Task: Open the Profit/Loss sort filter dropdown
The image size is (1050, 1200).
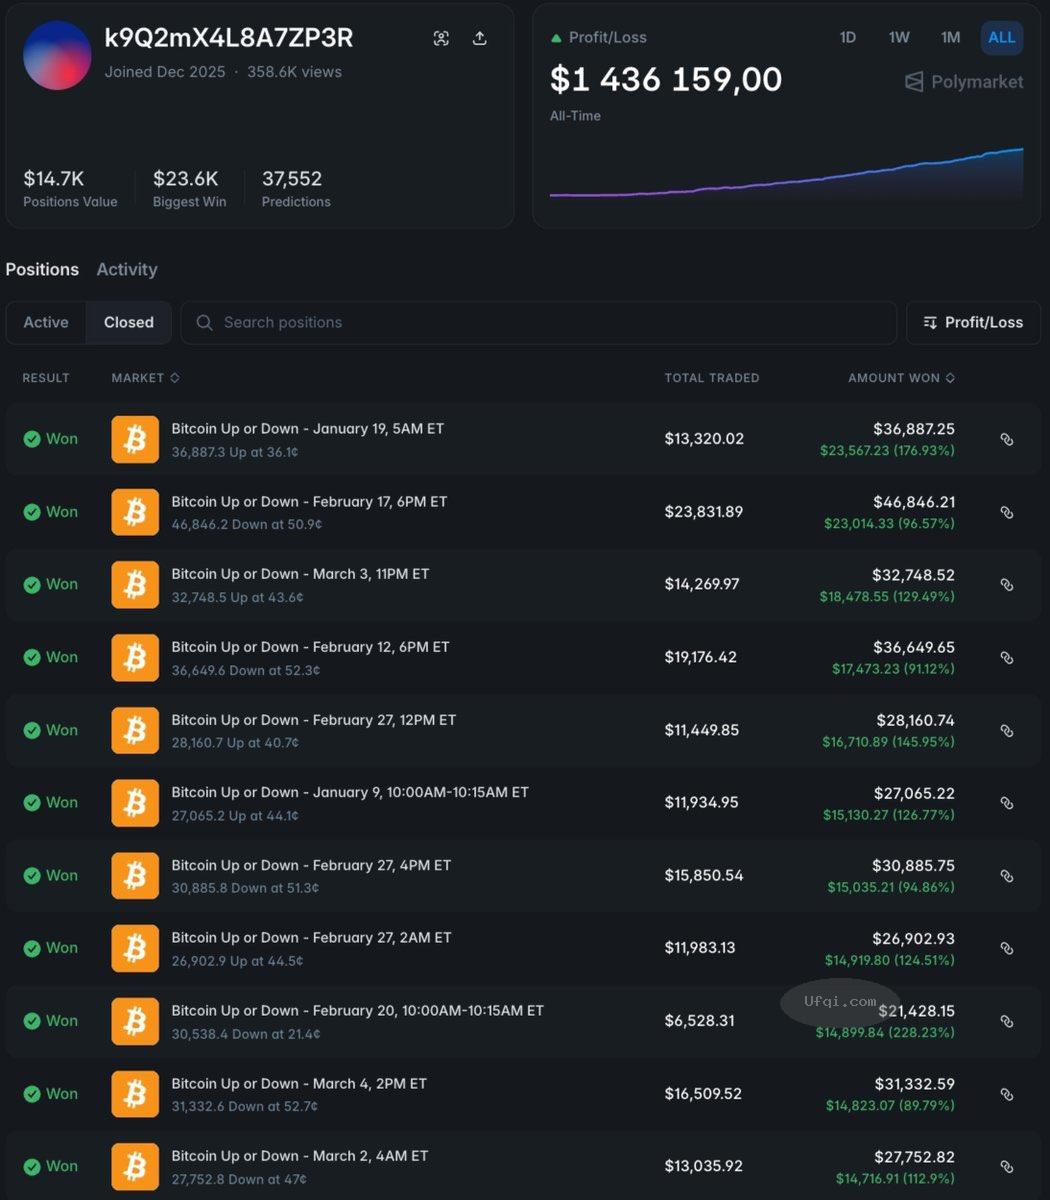Action: coord(972,322)
